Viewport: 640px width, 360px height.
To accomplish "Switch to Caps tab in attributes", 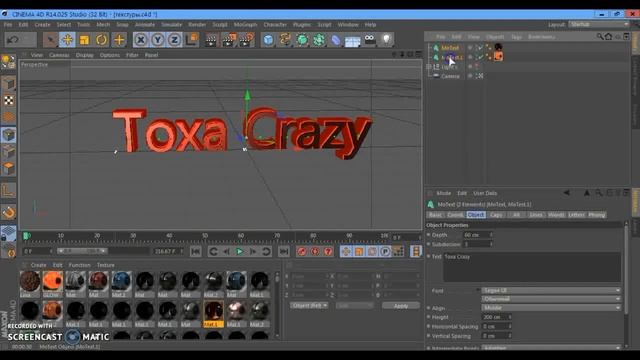I will [496, 215].
